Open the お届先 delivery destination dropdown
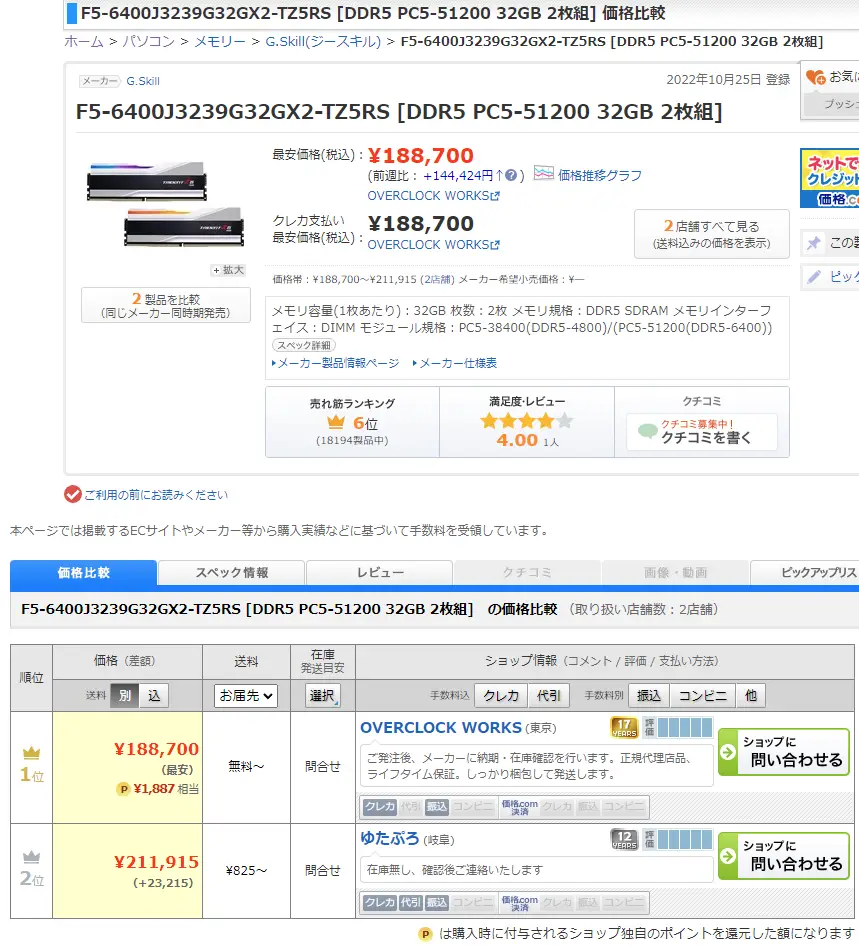The width and height of the screenshot is (859, 946). pyautogui.click(x=246, y=695)
